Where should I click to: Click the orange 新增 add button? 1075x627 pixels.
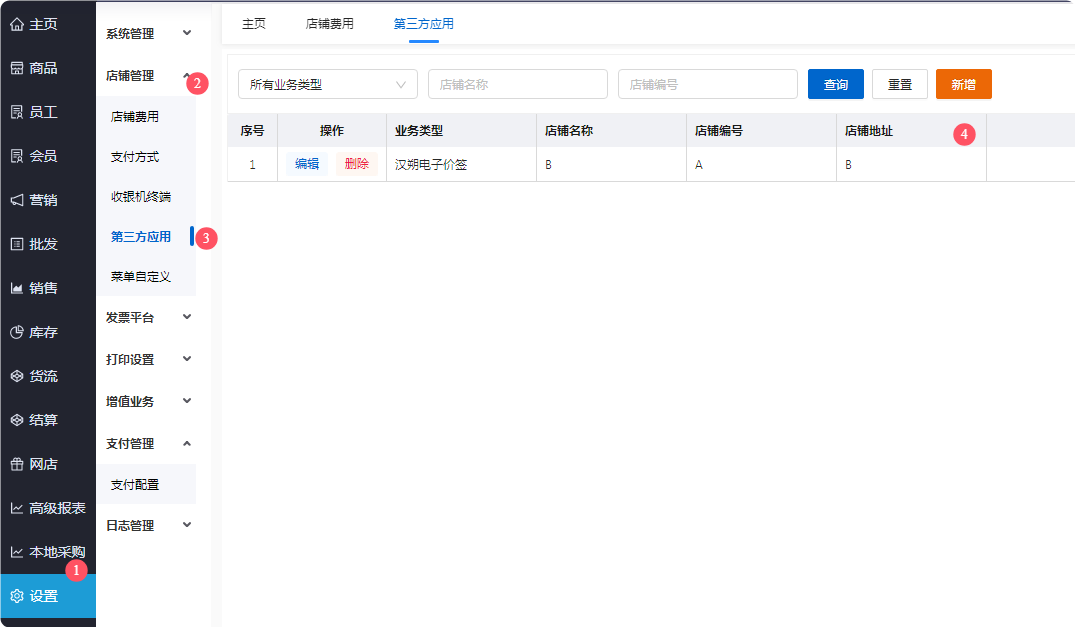[963, 84]
